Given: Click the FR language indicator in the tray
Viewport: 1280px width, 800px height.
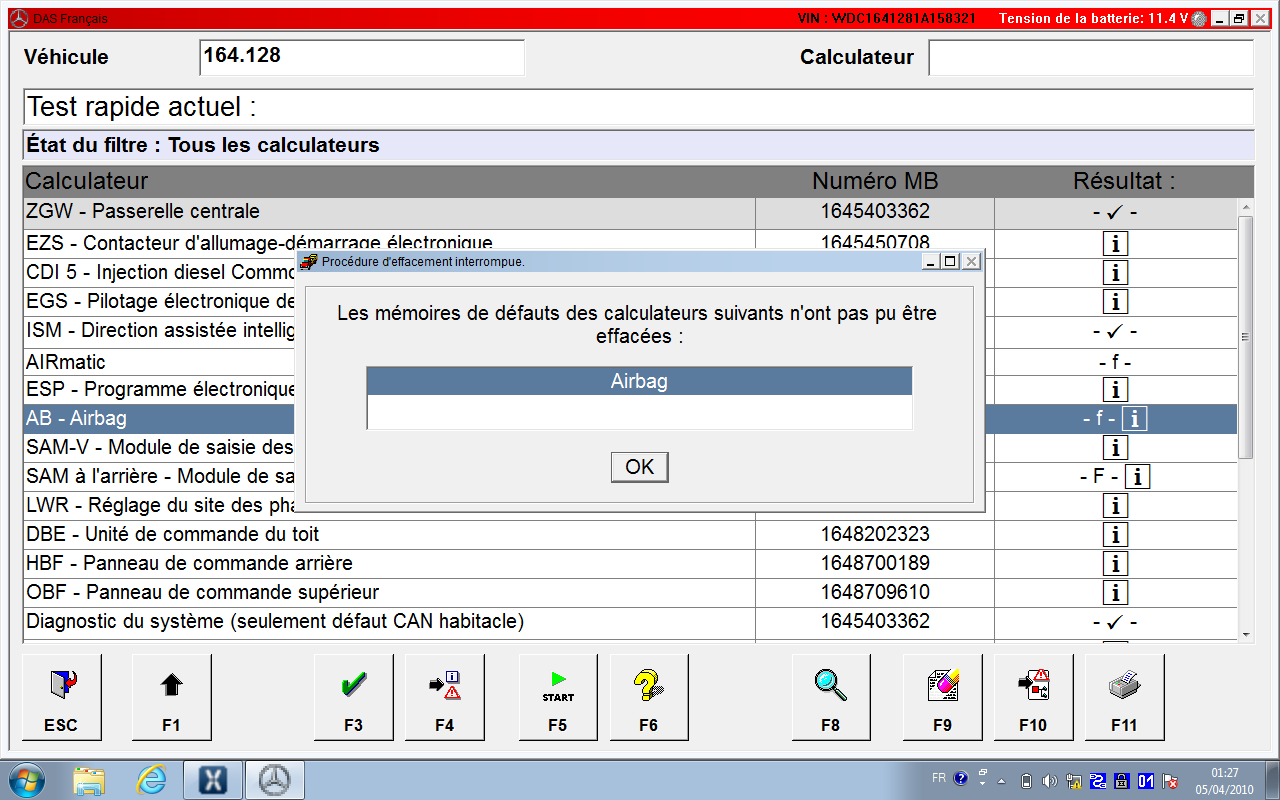Looking at the screenshot, I should [x=939, y=778].
